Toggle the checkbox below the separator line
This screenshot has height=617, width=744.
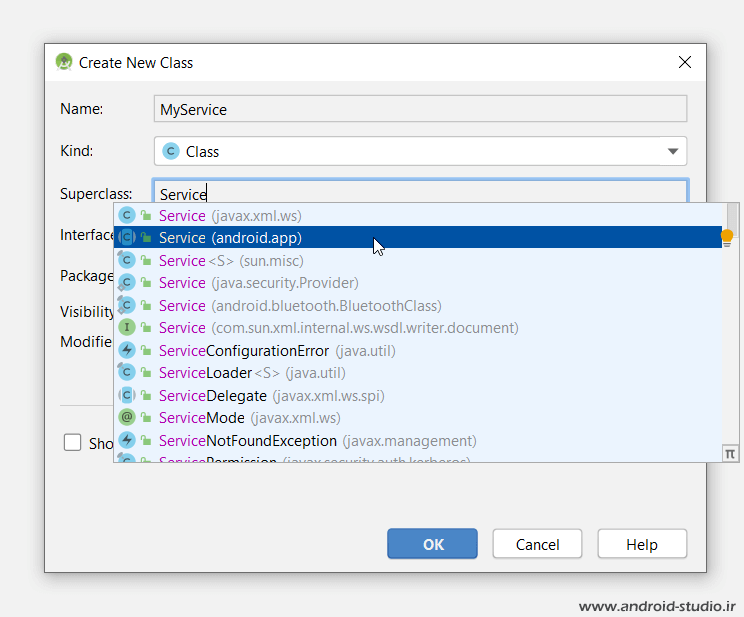pos(73,443)
